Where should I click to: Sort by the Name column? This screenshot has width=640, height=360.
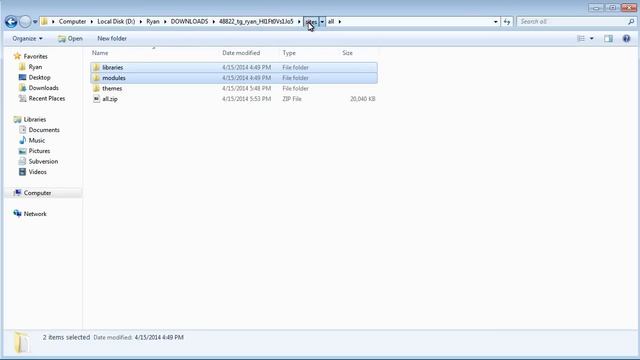click(x=100, y=53)
